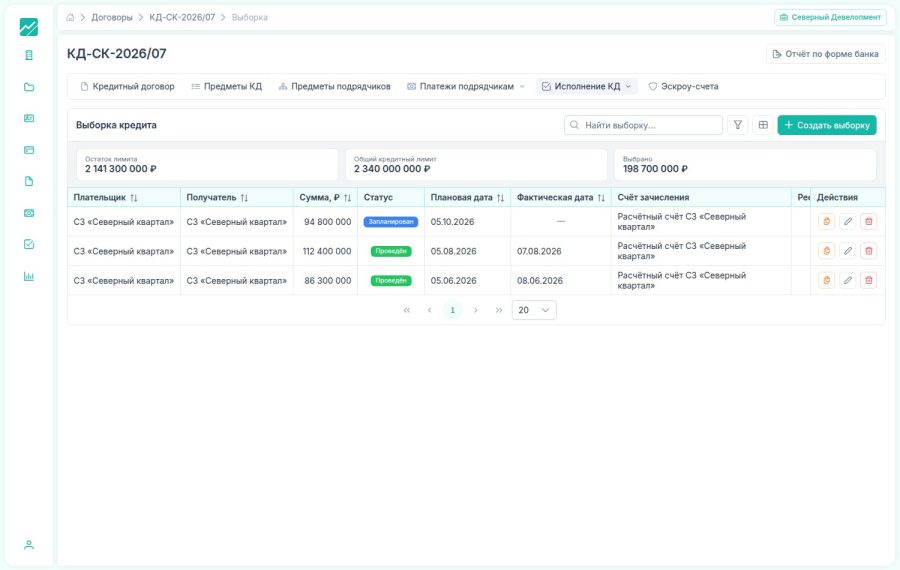This screenshot has width=900, height=570.
Task: Open the checkmark tasks icon in sidebar
Action: pos(29,245)
